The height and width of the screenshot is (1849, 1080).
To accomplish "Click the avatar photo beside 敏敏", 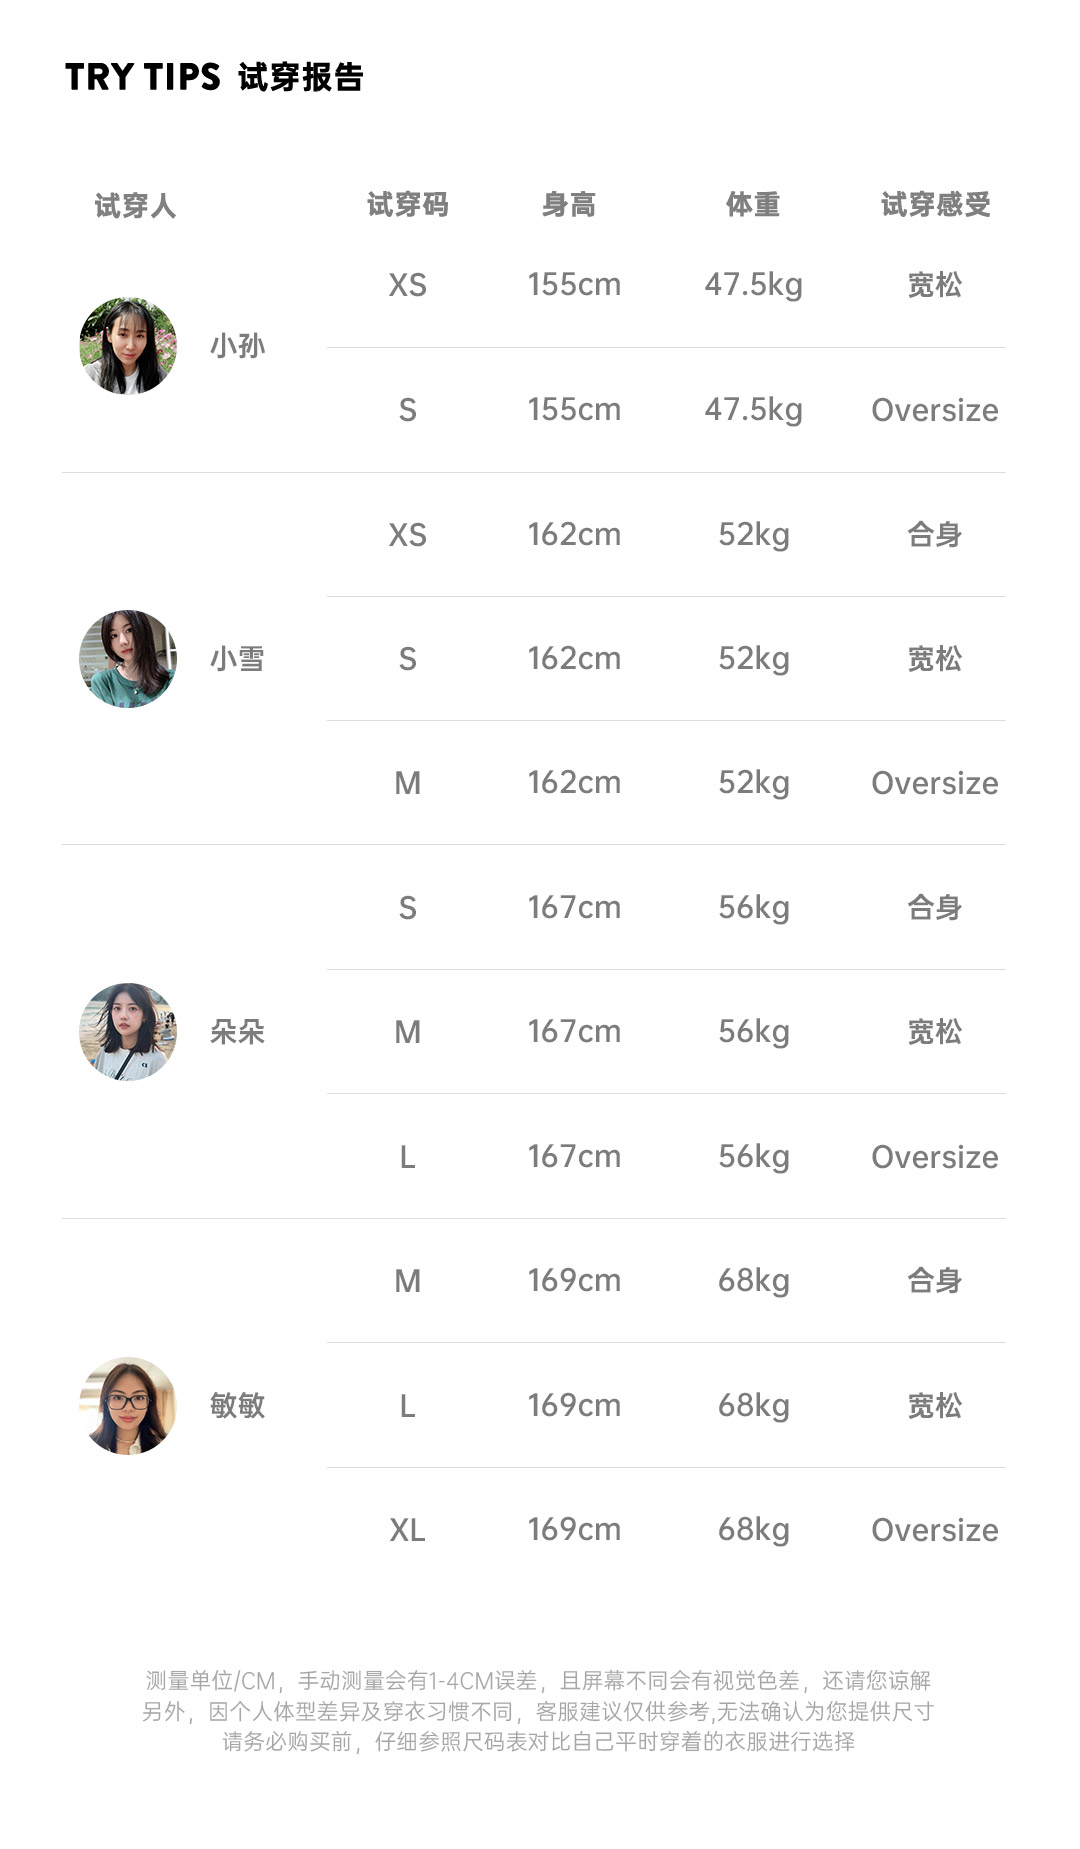I will (128, 1405).
